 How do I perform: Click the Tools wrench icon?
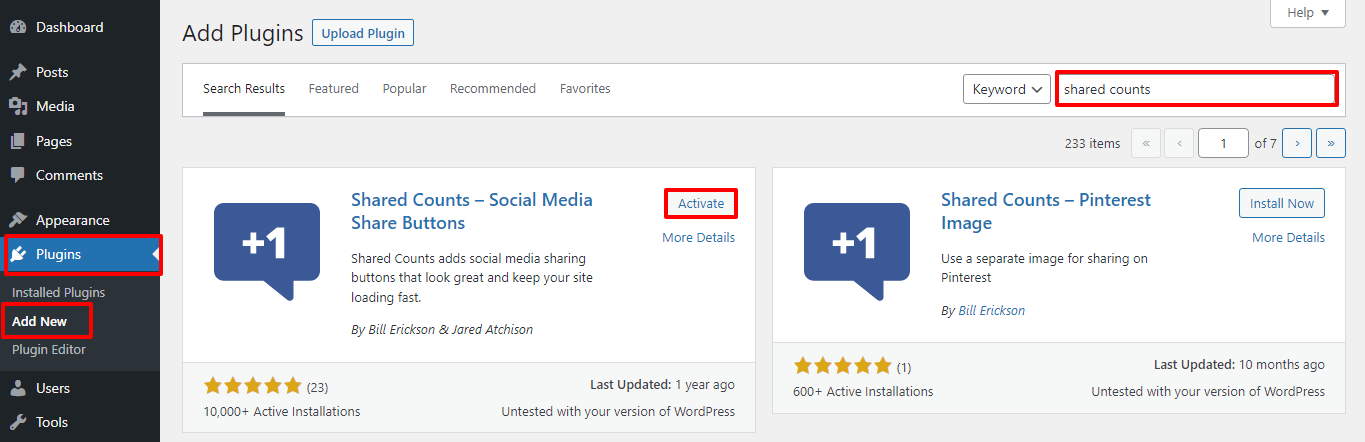[18, 423]
